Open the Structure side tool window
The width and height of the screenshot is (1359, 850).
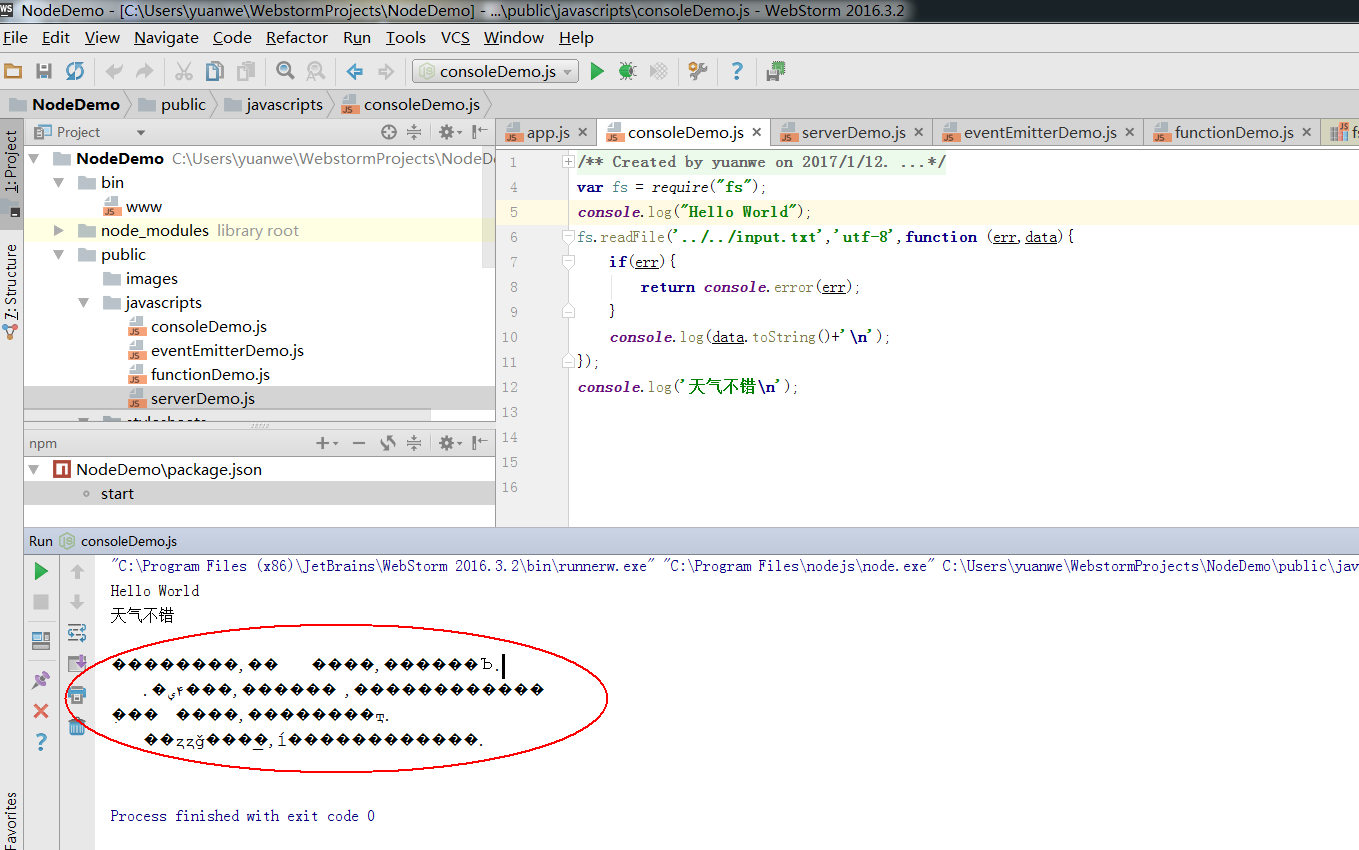(11, 292)
